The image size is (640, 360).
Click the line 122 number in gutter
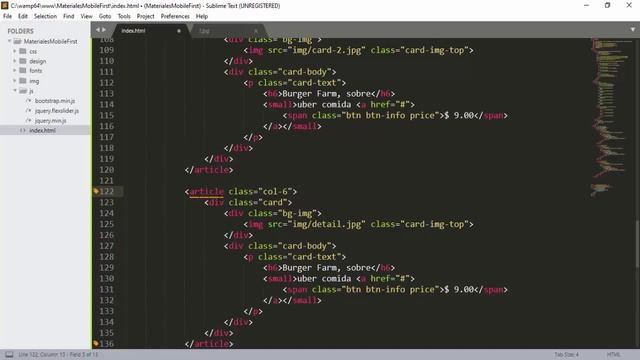point(107,191)
